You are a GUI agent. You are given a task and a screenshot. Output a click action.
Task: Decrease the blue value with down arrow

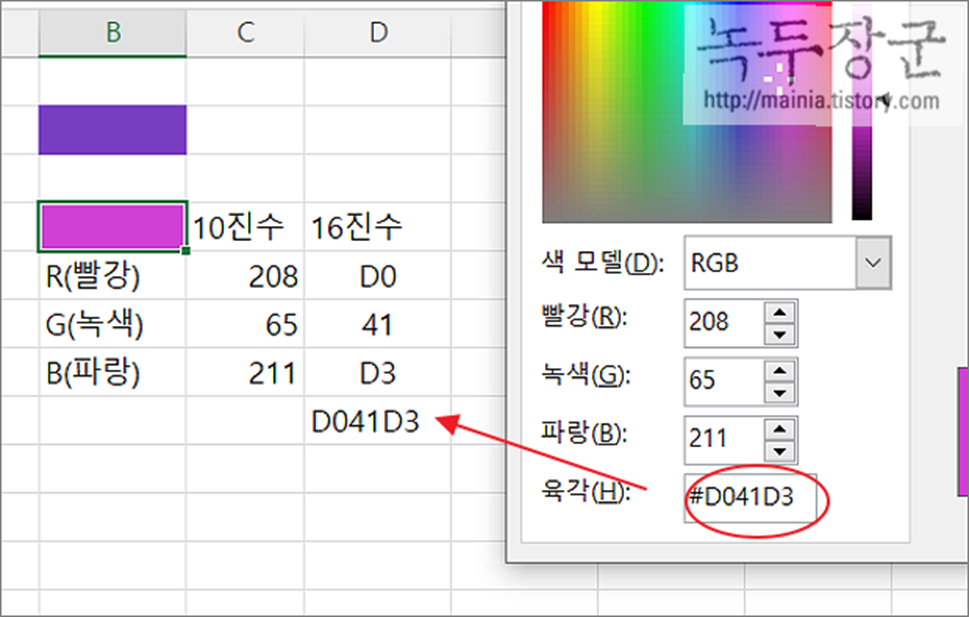[x=780, y=452]
